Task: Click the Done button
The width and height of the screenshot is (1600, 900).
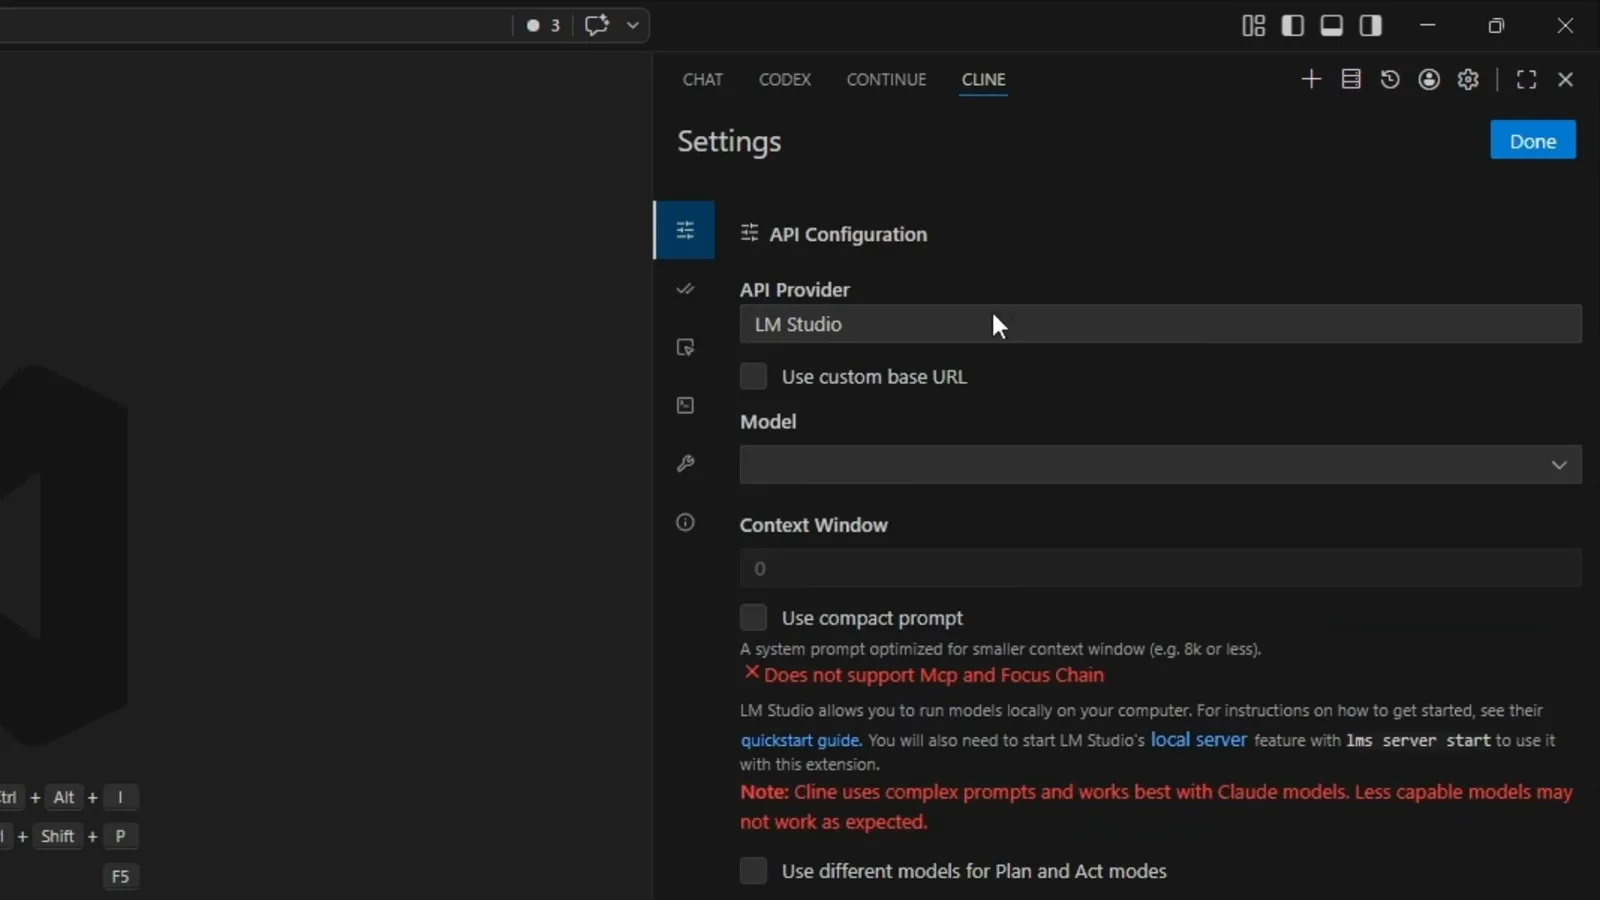Action: tap(1533, 141)
